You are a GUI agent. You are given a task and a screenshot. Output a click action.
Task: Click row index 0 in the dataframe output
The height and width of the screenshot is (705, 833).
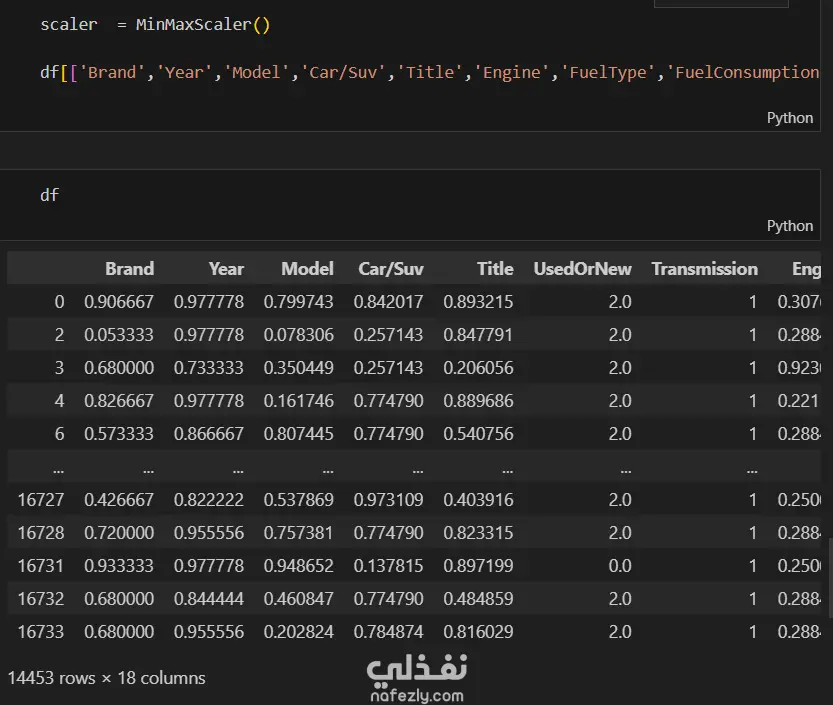pos(58,302)
